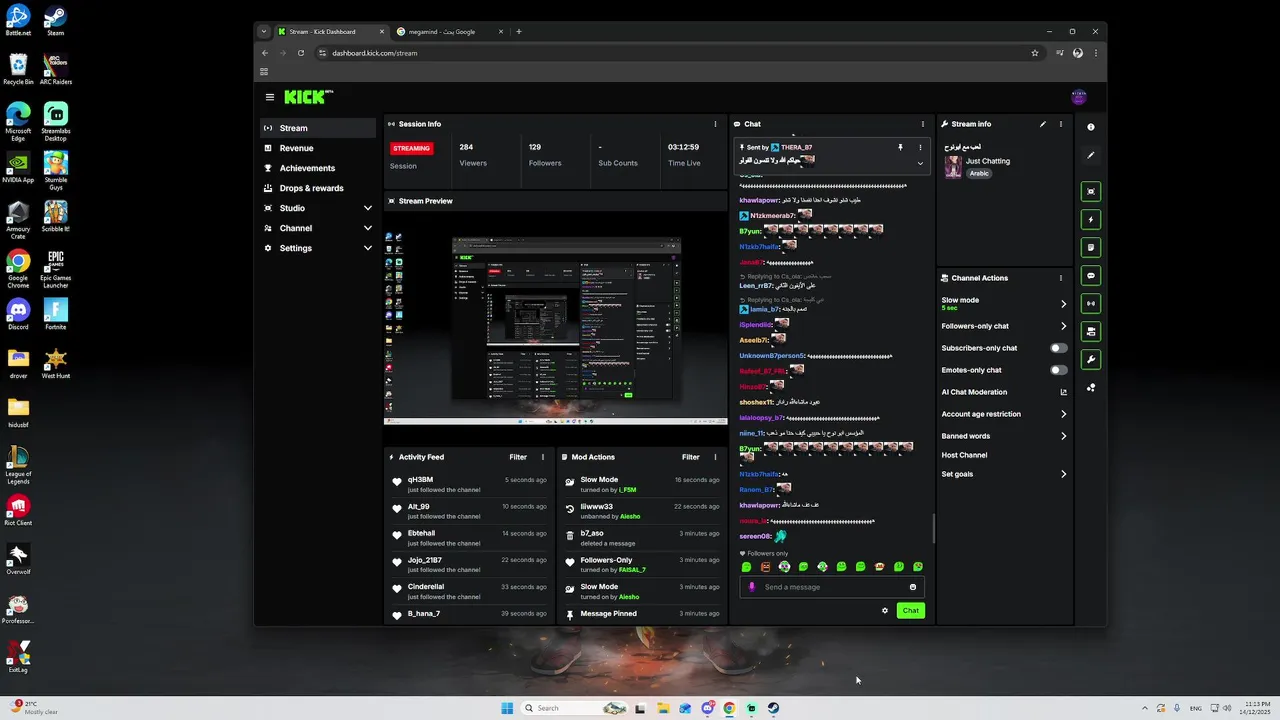The image size is (1280, 720).
Task: Open Channel Actions three-dot menu
Action: (1061, 278)
